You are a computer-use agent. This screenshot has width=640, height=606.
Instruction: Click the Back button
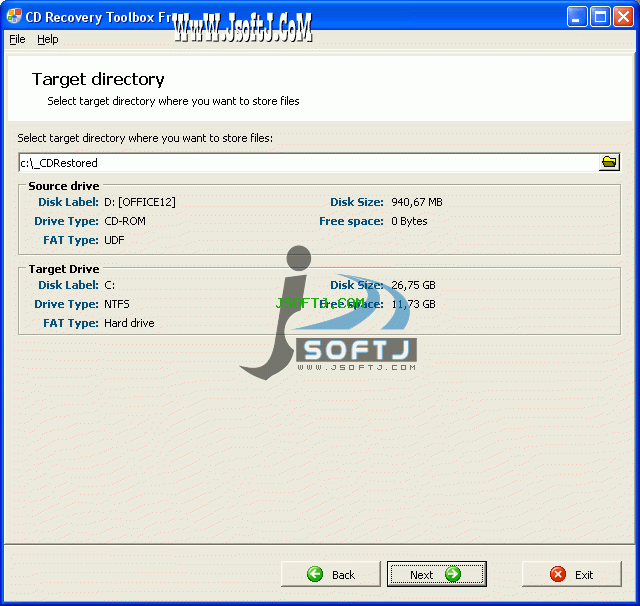coord(331,574)
